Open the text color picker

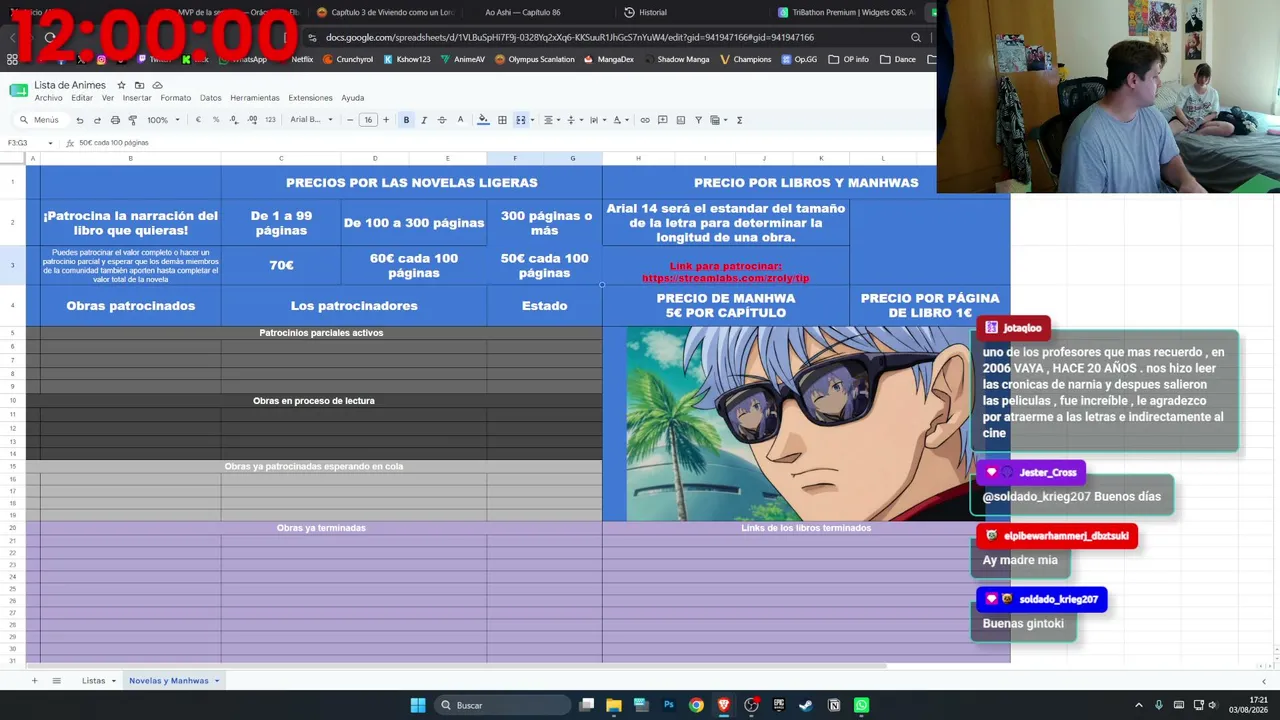460,120
